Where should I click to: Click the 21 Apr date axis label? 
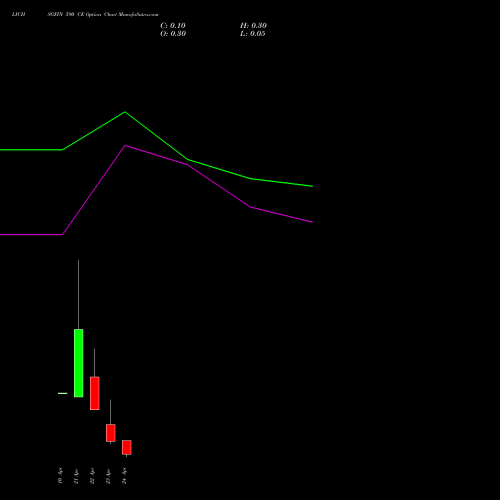coord(76,476)
